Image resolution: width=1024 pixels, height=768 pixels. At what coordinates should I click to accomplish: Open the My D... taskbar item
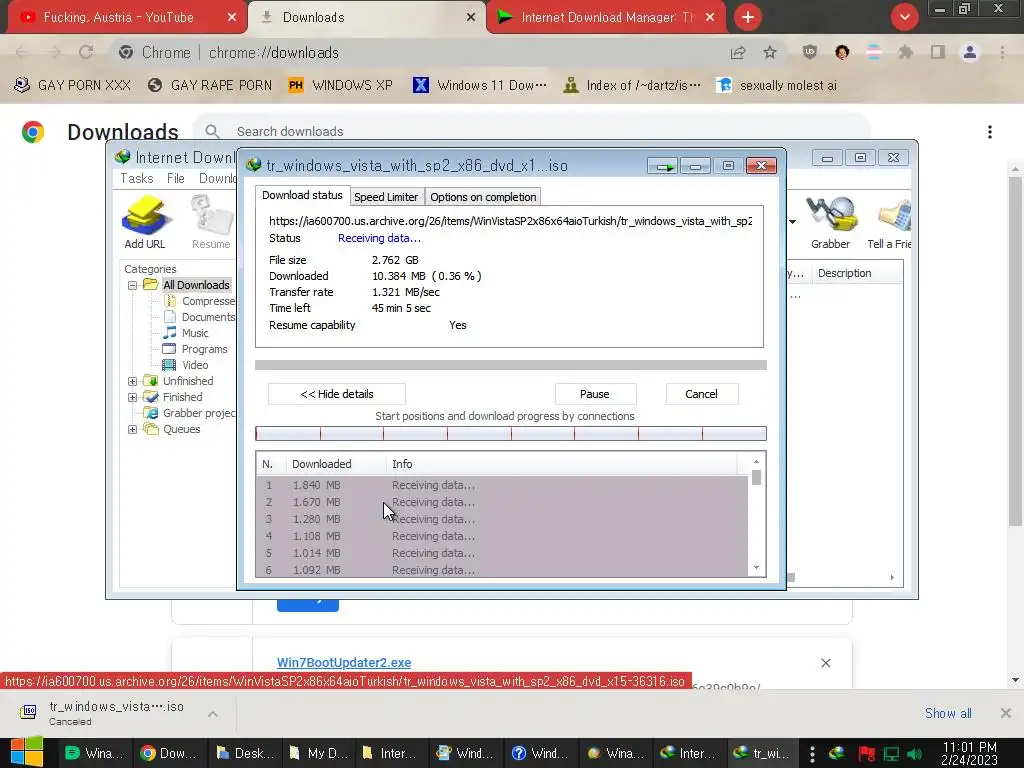tap(319, 753)
